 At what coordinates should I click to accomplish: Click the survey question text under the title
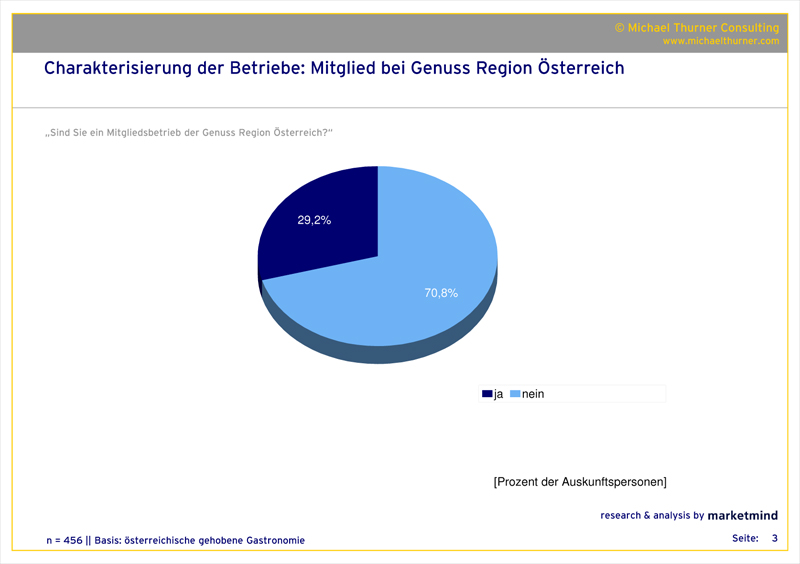point(189,133)
